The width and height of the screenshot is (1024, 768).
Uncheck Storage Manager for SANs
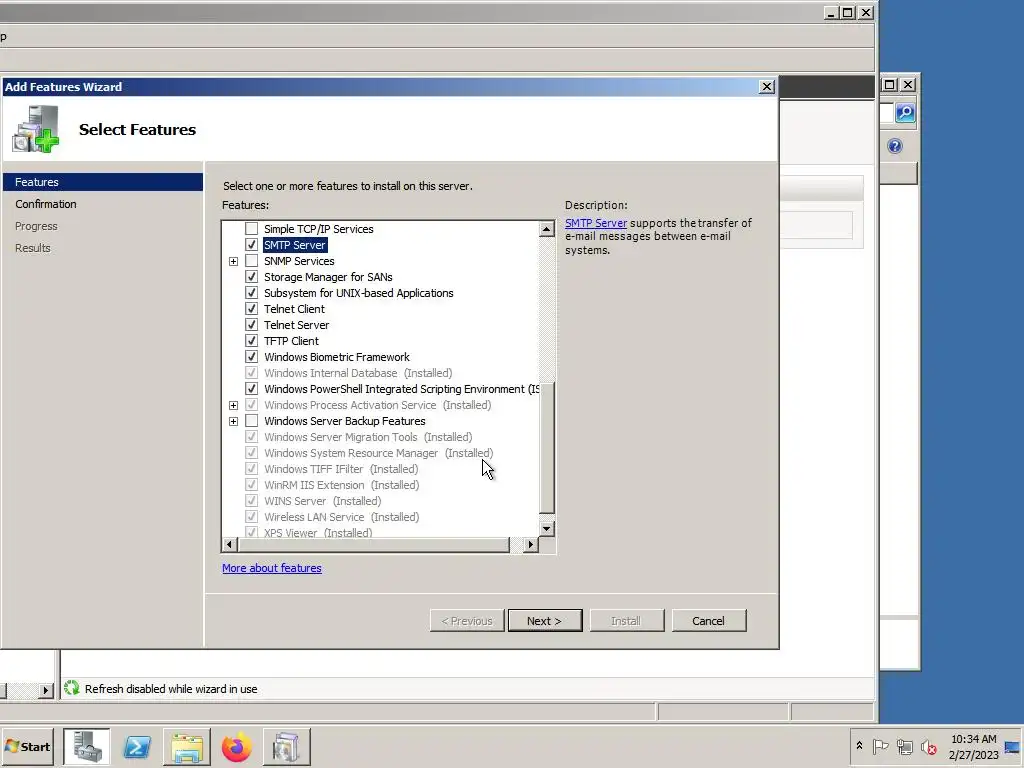(x=251, y=277)
